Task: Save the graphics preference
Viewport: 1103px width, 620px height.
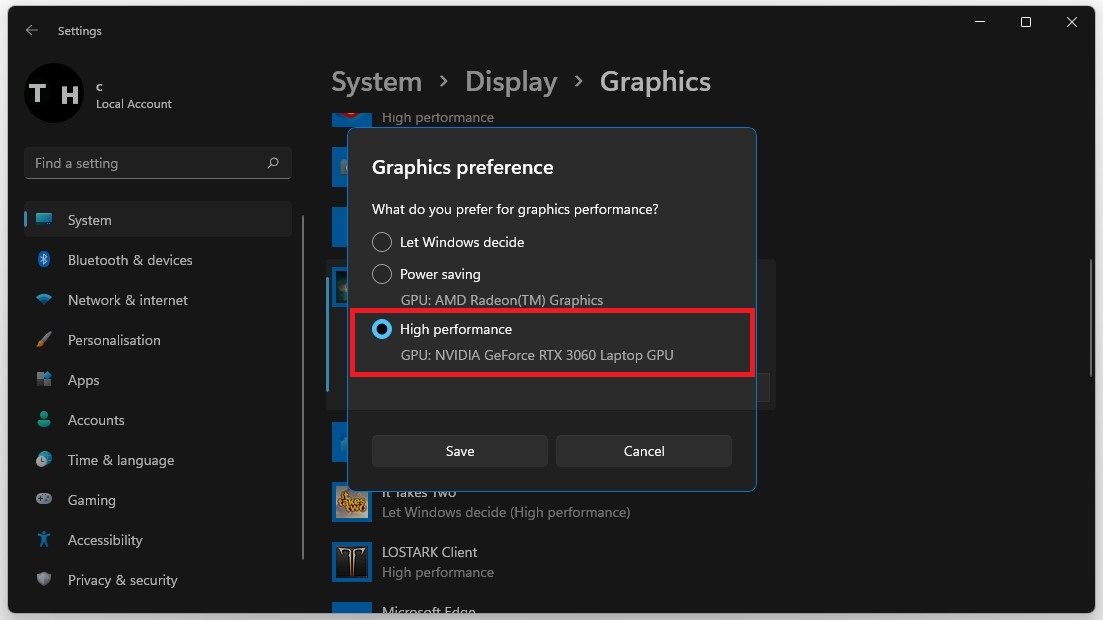Action: point(459,450)
